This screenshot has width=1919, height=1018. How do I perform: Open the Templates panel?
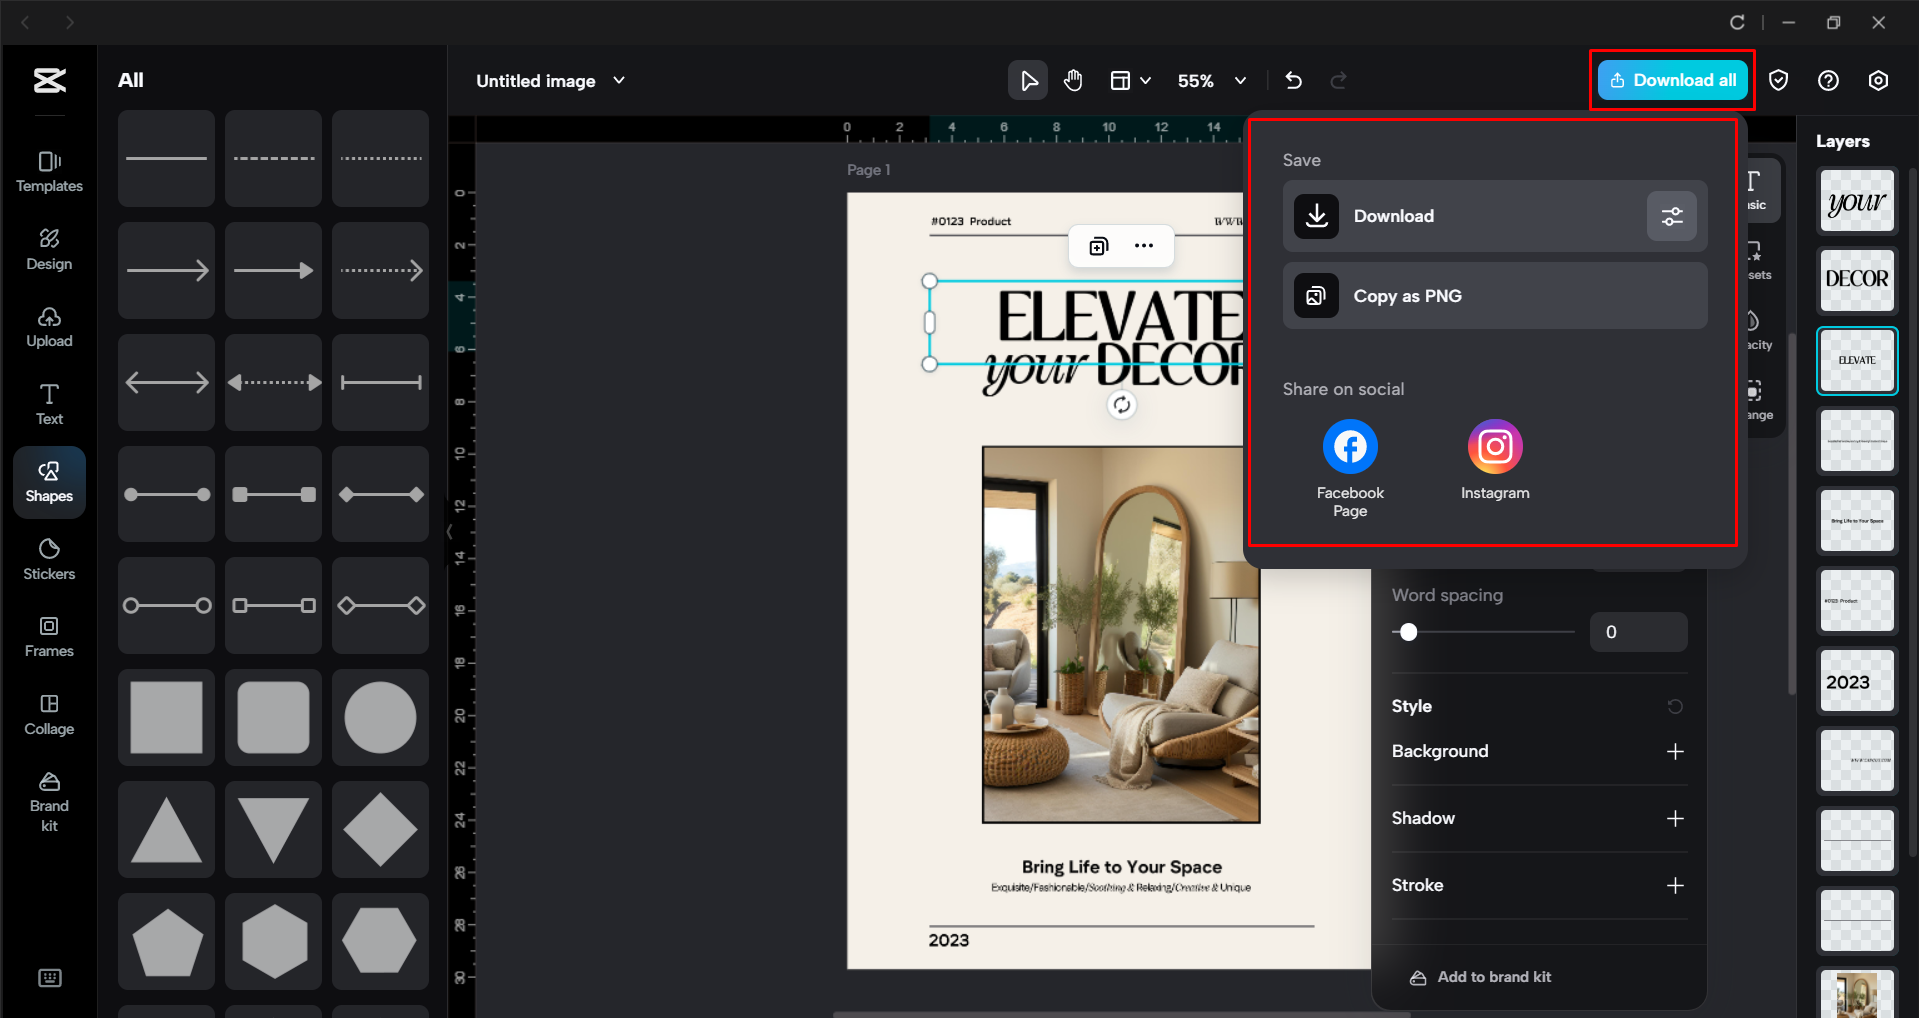point(48,170)
